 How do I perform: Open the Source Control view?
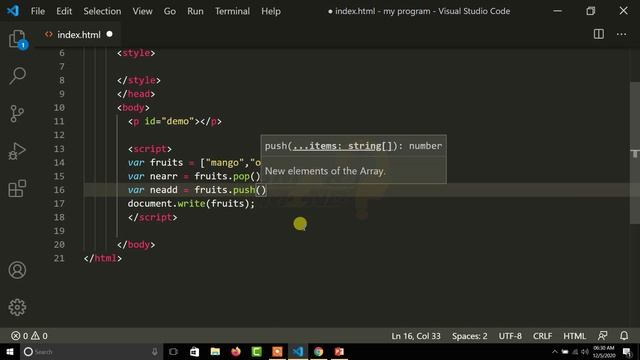coord(17,113)
